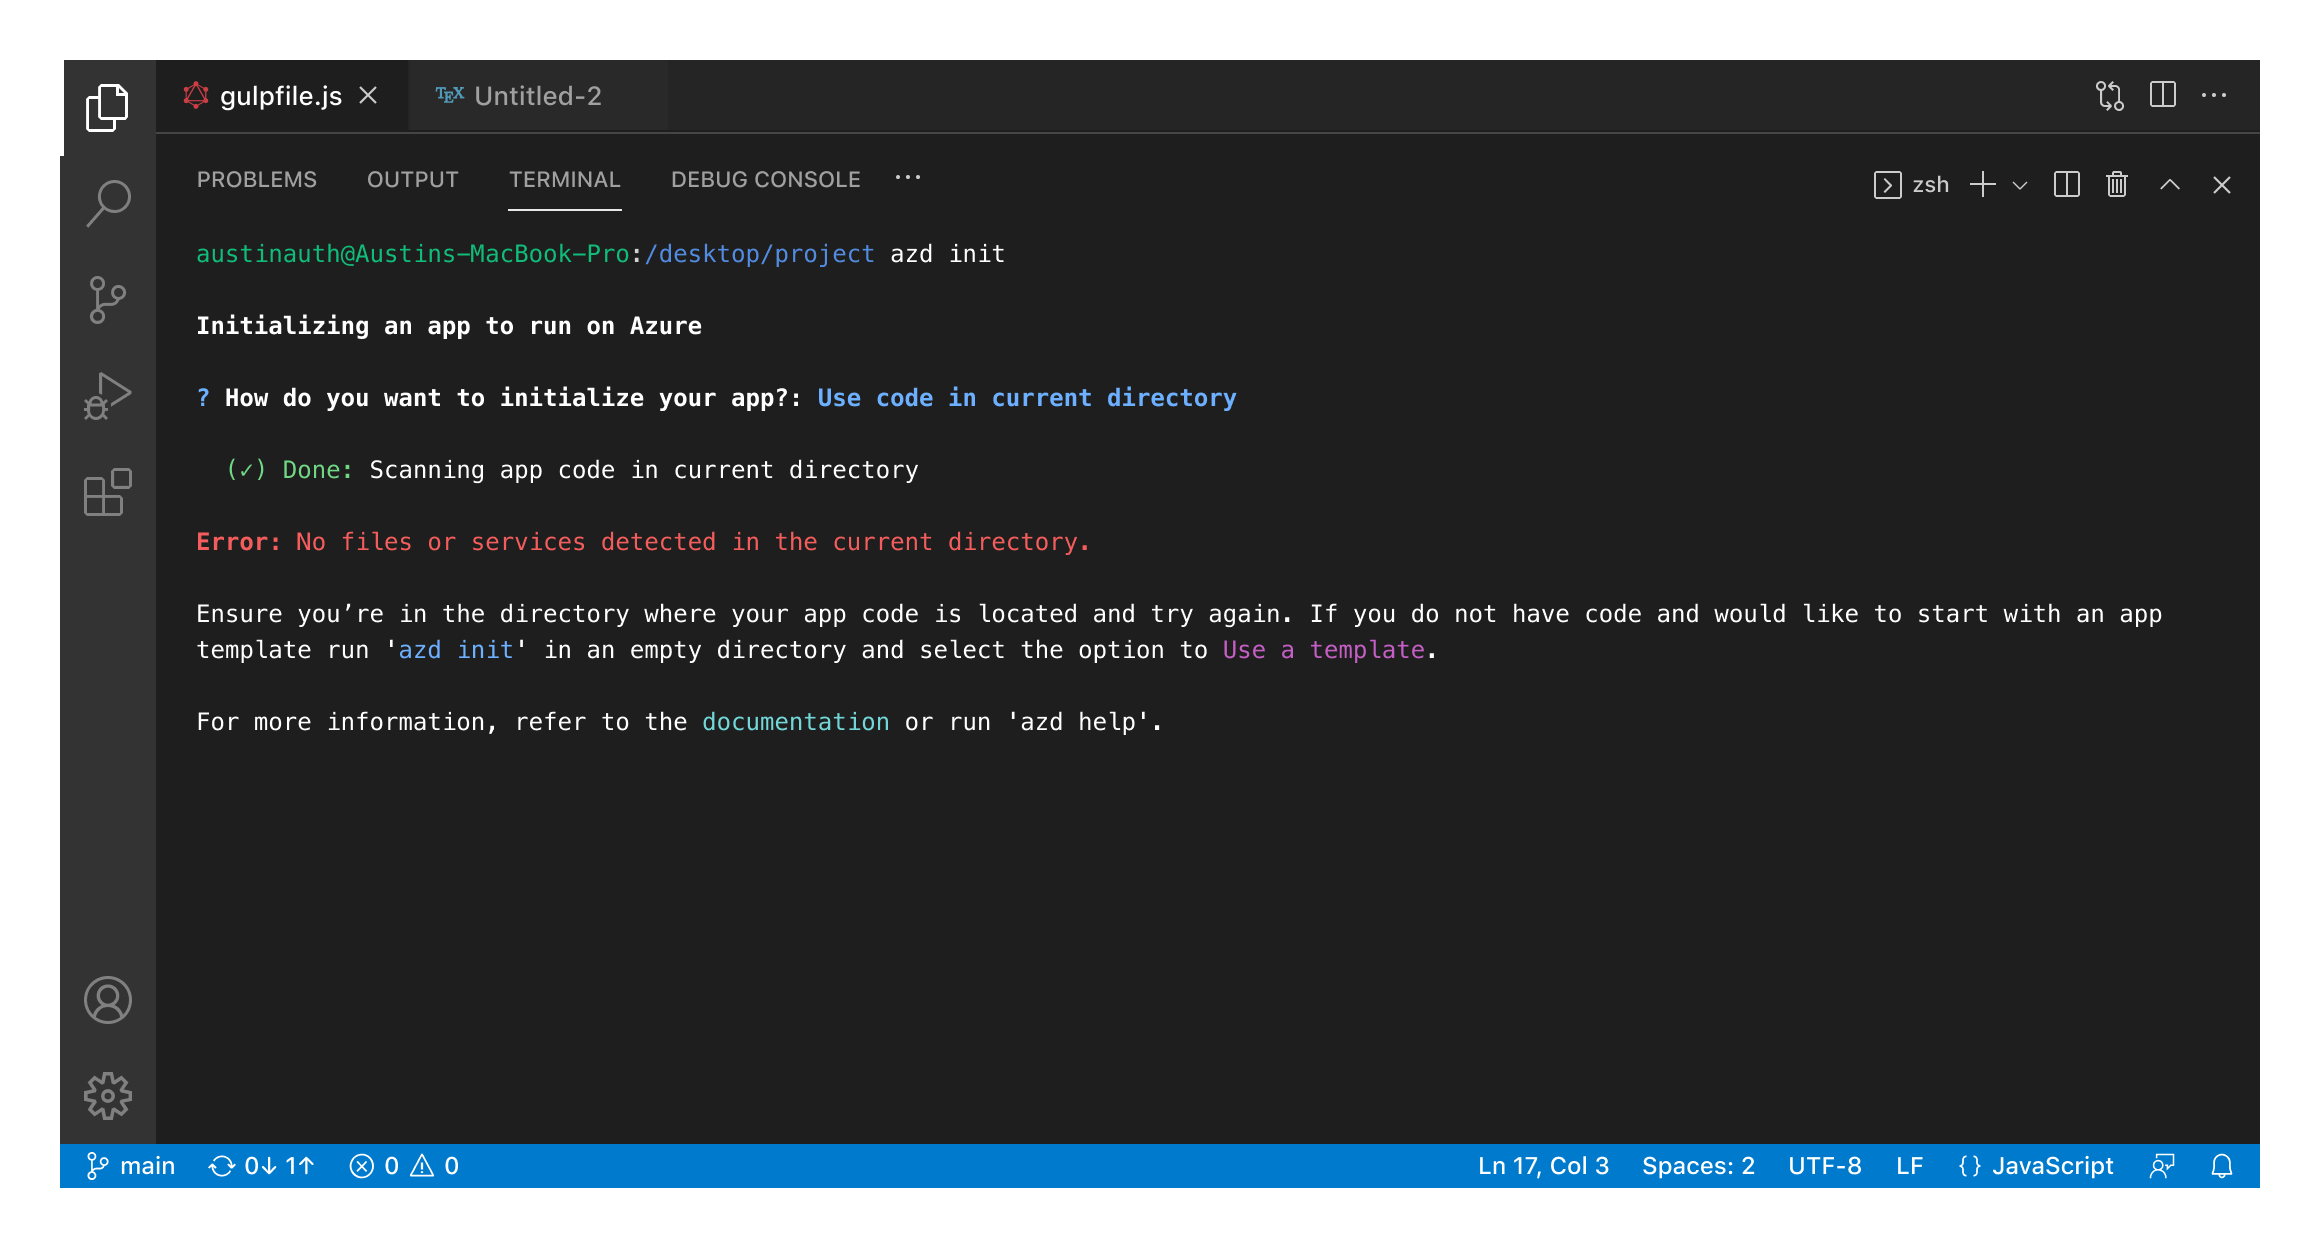Click Ln 17, Col 3 in the status bar
Screen dimensions: 2320x1248
[1542, 1165]
